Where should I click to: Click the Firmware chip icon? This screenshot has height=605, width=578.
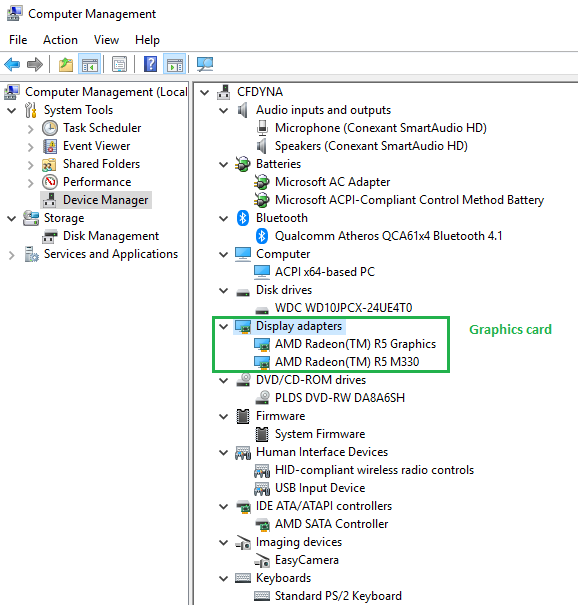tap(243, 416)
